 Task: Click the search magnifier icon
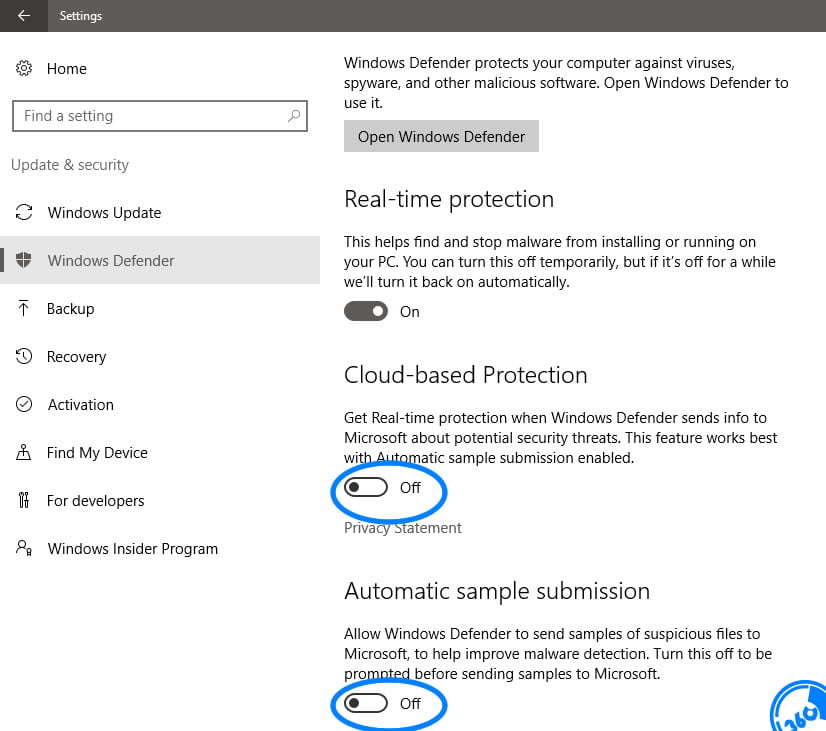tap(294, 116)
